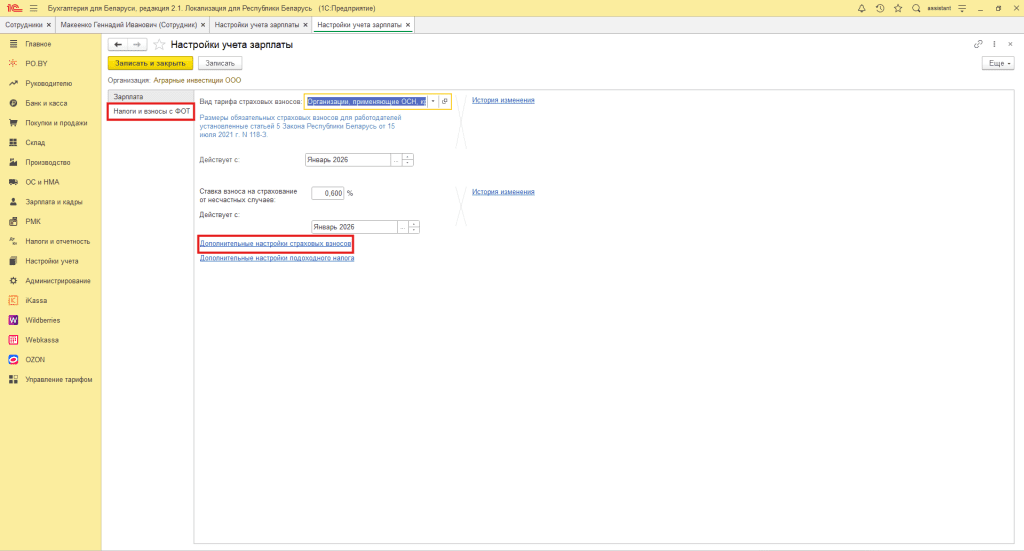The image size is (1024, 551).
Task: Click the Зарплата и кадры person icon
Action: [13, 202]
